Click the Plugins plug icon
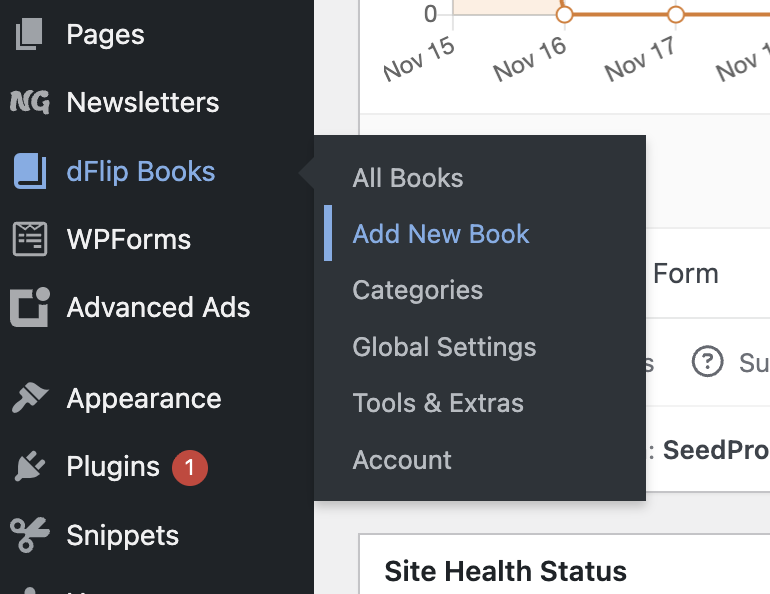770x594 pixels. (29, 467)
